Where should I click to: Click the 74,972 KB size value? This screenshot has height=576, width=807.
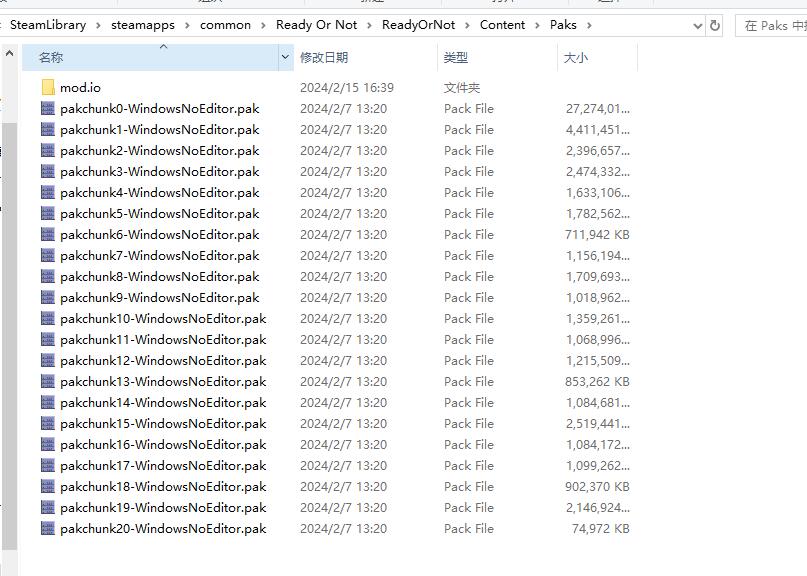601,529
